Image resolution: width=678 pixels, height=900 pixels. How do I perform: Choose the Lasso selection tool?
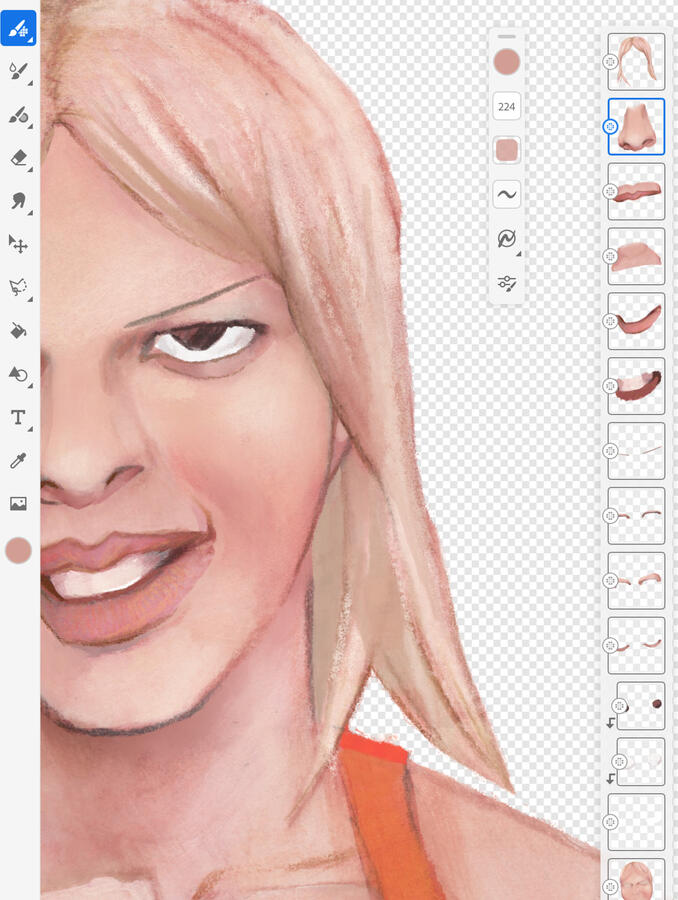coord(18,288)
